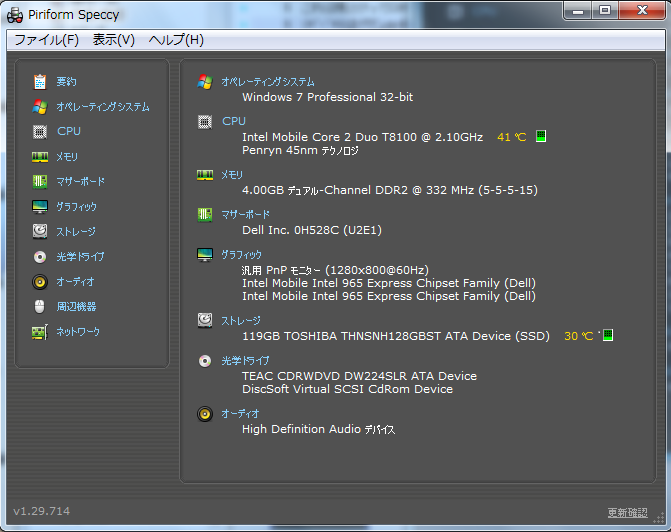
Task: Click the グラフィック monitor icon in summary panel
Action: tap(205, 255)
